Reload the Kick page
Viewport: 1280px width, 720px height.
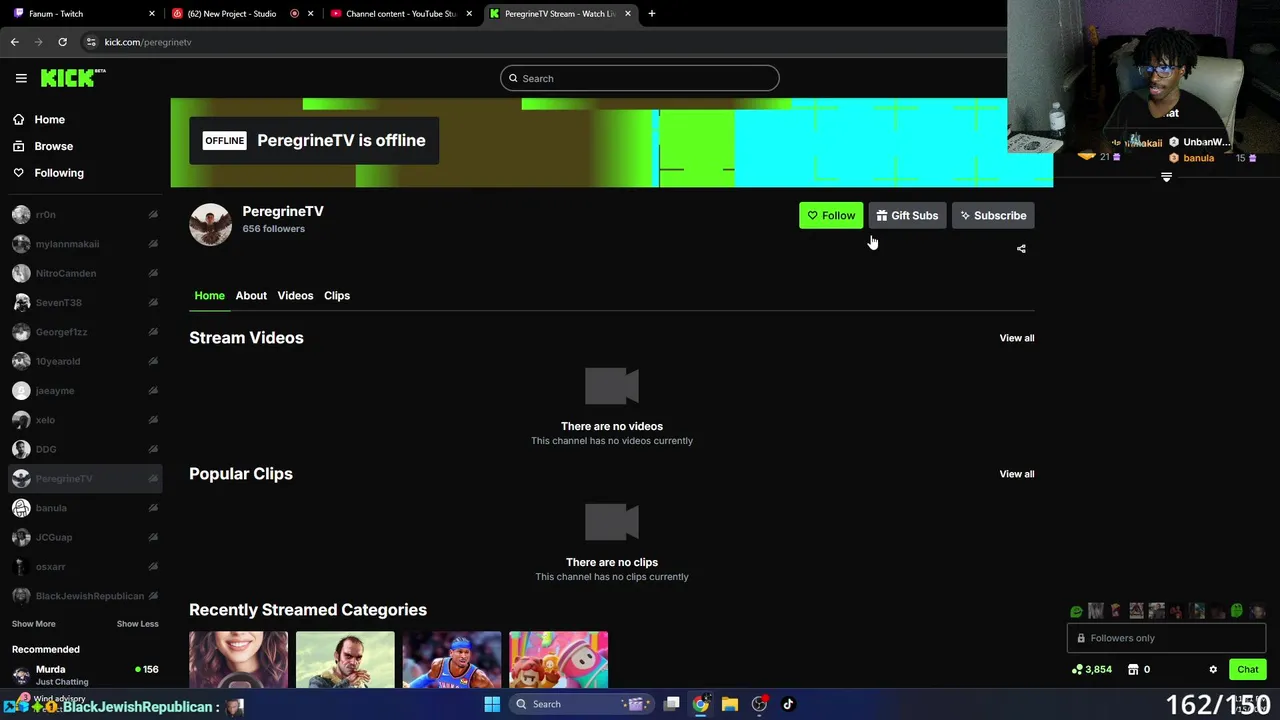click(x=62, y=42)
